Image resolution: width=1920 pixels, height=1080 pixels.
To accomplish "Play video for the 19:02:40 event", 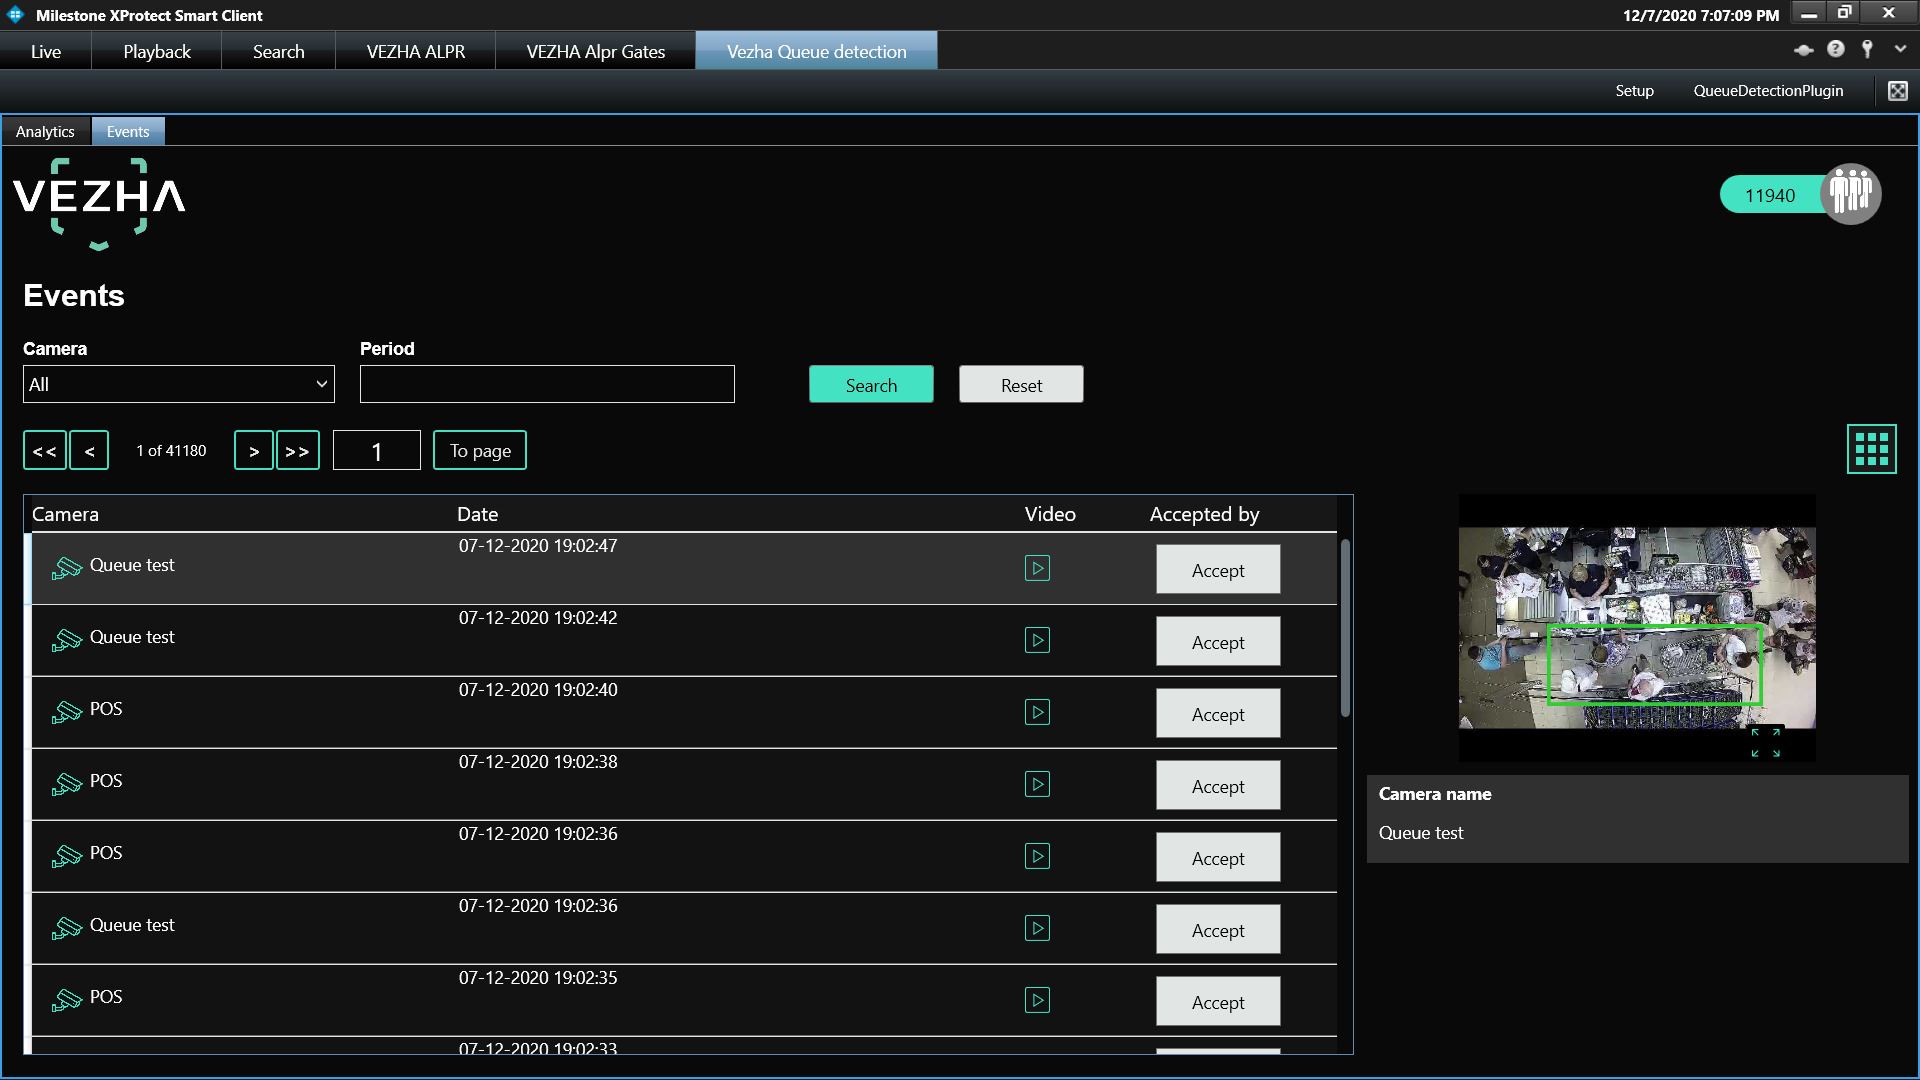I will pyautogui.click(x=1037, y=712).
